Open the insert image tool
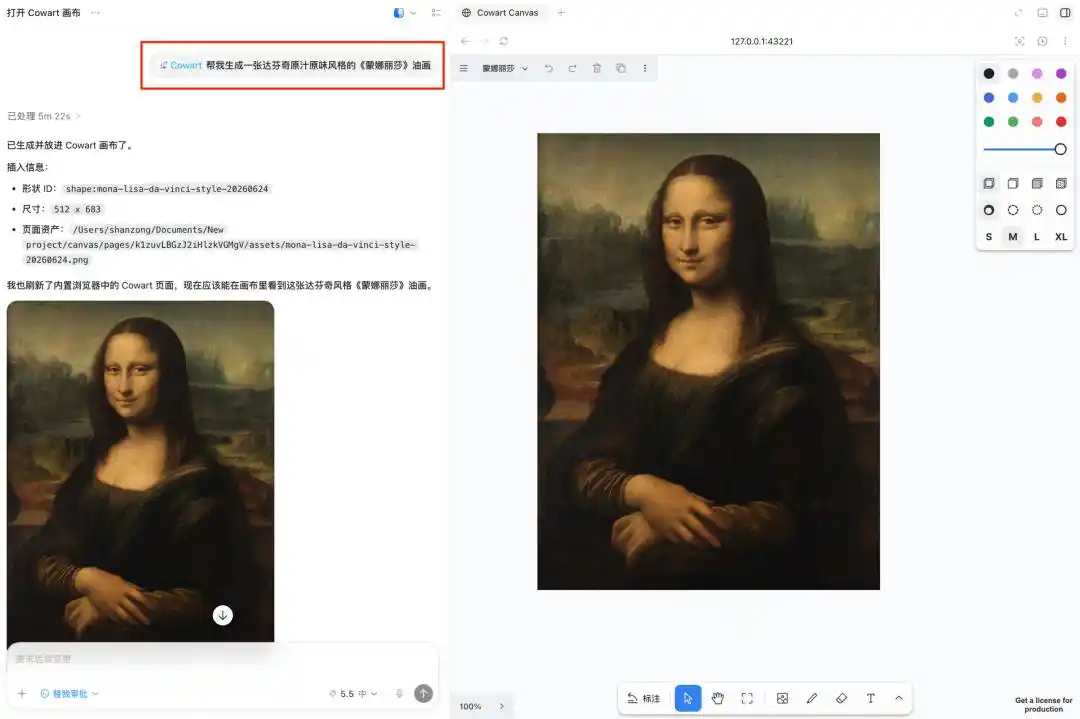This screenshot has height=719, width=1080. (782, 698)
